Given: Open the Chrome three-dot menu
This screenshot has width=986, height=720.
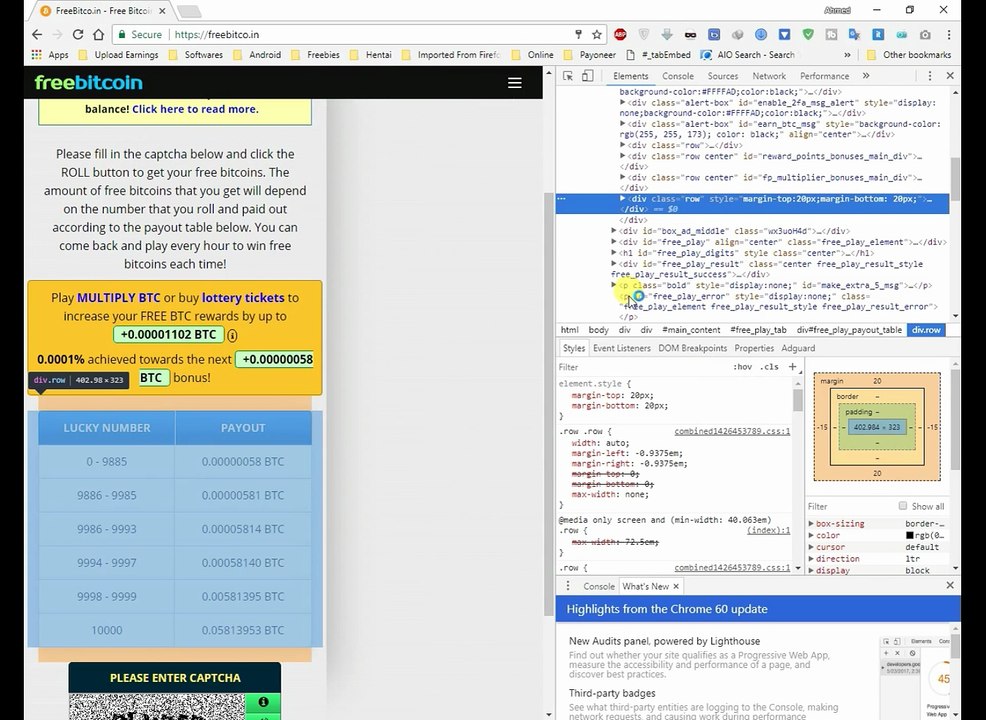Looking at the screenshot, I should tap(948, 35).
